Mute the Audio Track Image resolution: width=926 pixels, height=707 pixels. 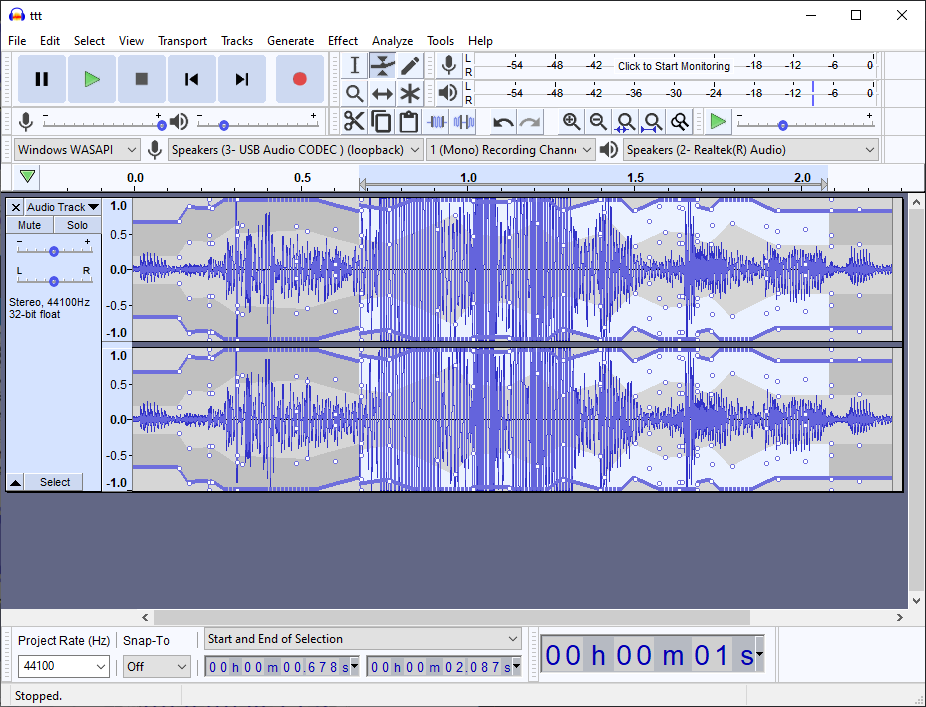[x=30, y=225]
